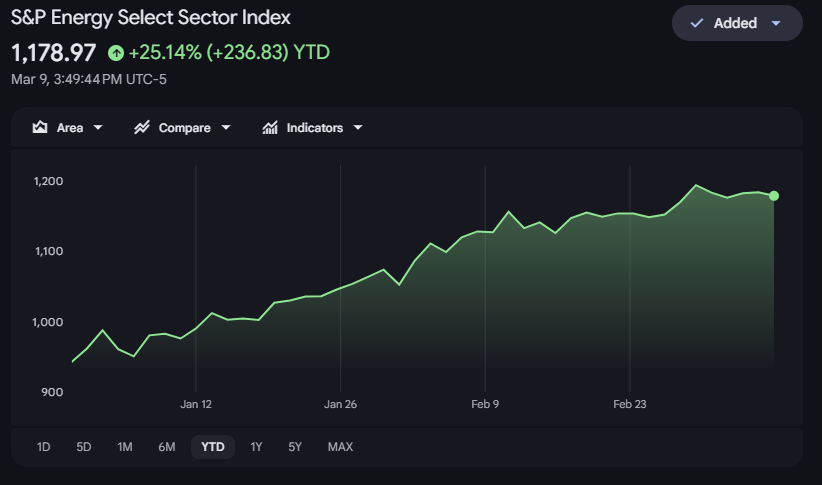Show the MAX time range
The width and height of the screenshot is (822, 485).
coord(340,447)
